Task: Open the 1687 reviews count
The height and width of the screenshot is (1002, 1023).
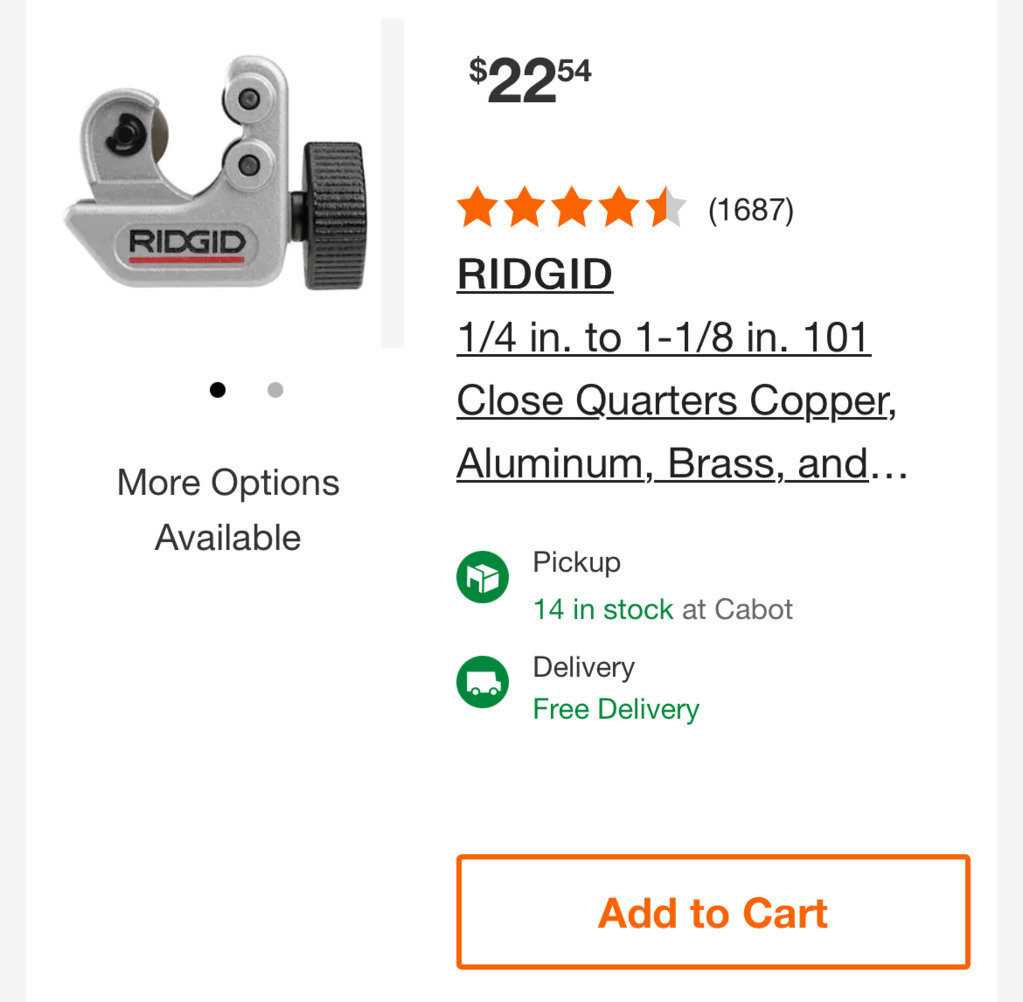Action: pyautogui.click(x=751, y=210)
